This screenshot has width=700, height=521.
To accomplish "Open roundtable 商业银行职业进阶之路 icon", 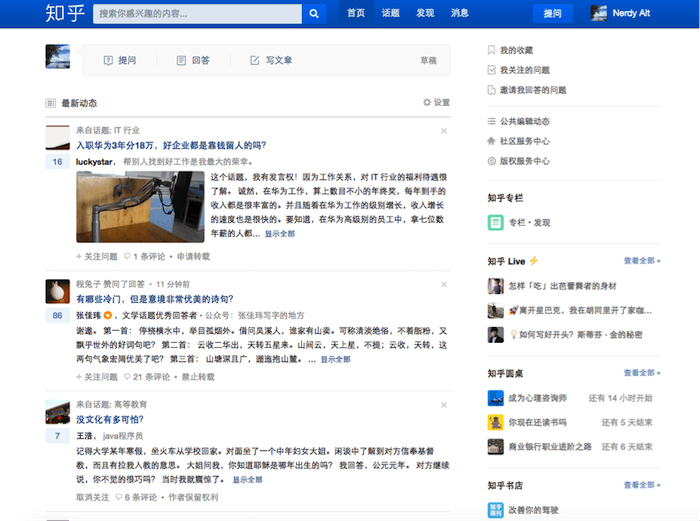I will pyautogui.click(x=496, y=447).
